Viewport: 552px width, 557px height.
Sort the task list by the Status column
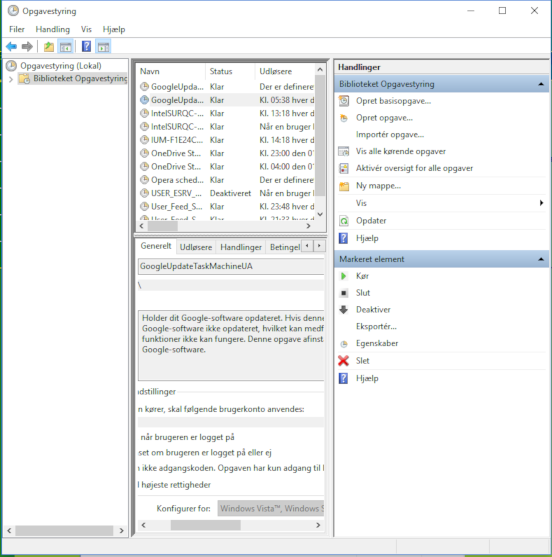pos(230,71)
